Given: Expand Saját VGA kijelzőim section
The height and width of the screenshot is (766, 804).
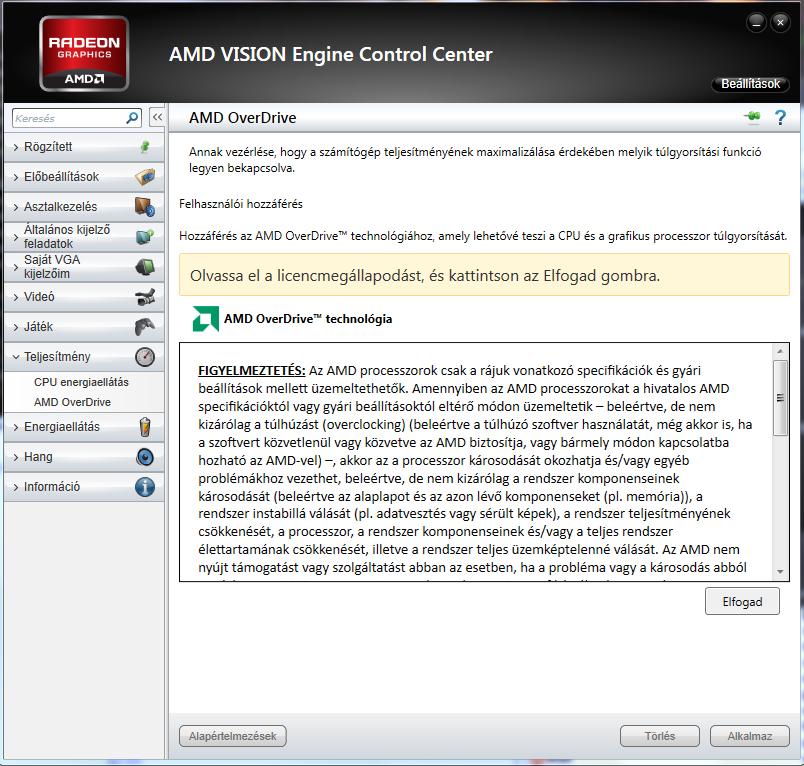Looking at the screenshot, I should [x=84, y=267].
